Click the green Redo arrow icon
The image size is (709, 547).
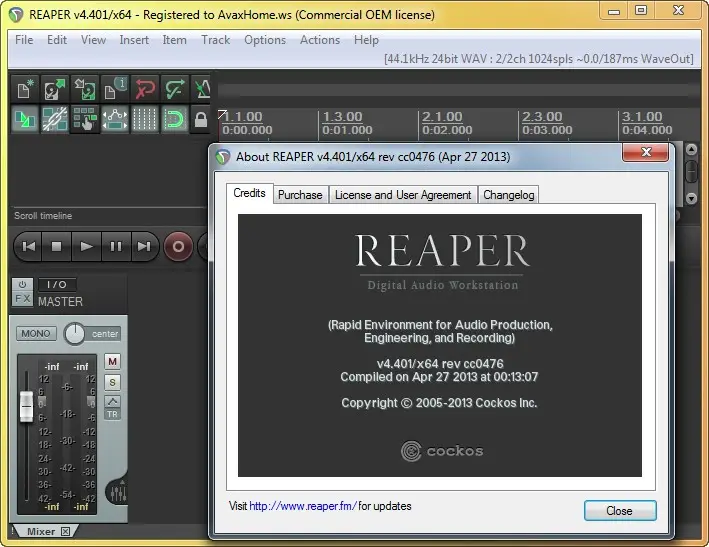pos(175,88)
